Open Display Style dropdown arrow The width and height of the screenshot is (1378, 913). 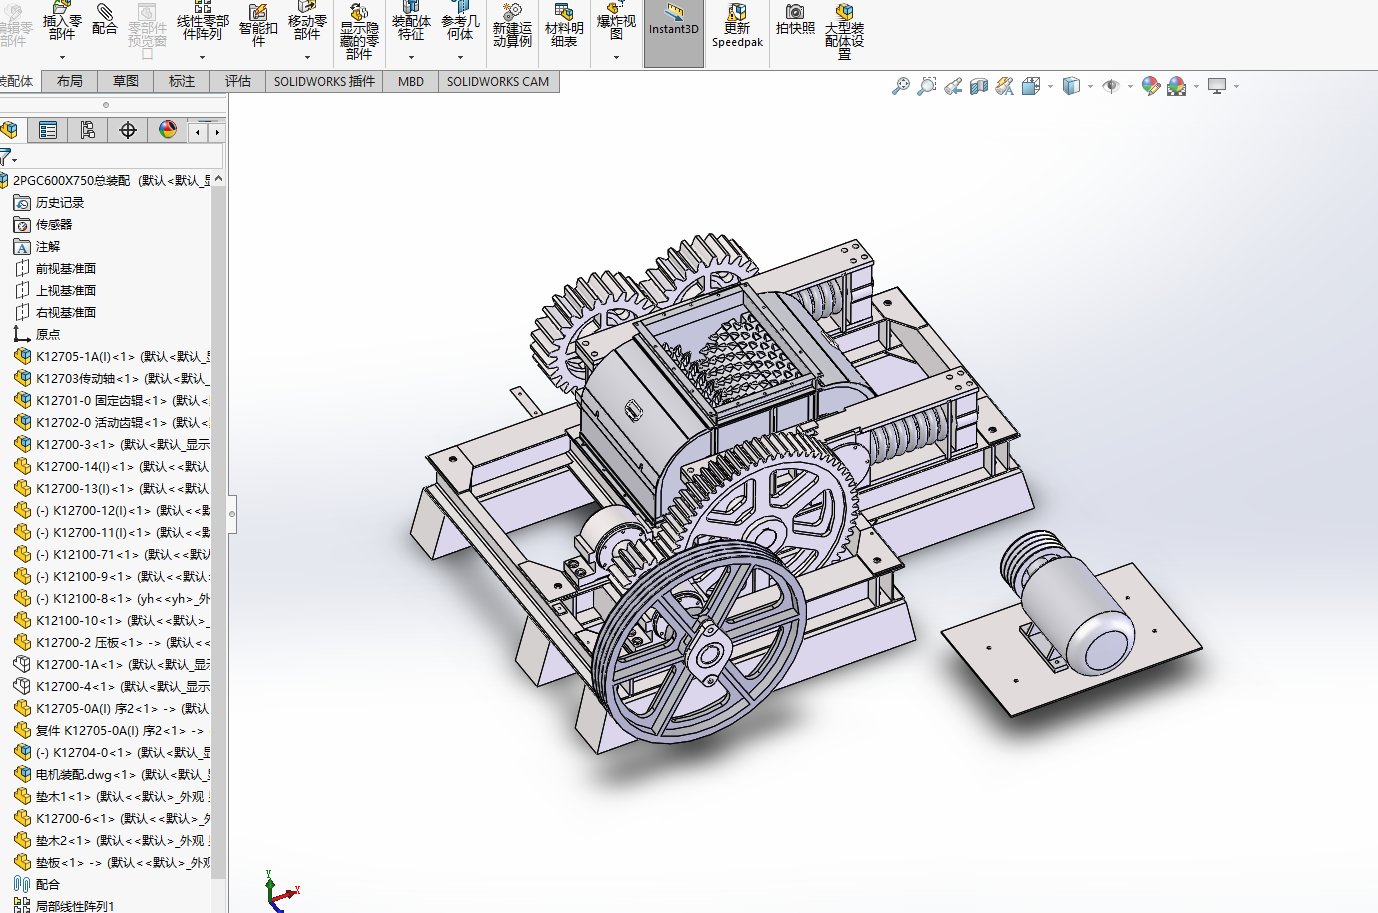tap(1090, 87)
